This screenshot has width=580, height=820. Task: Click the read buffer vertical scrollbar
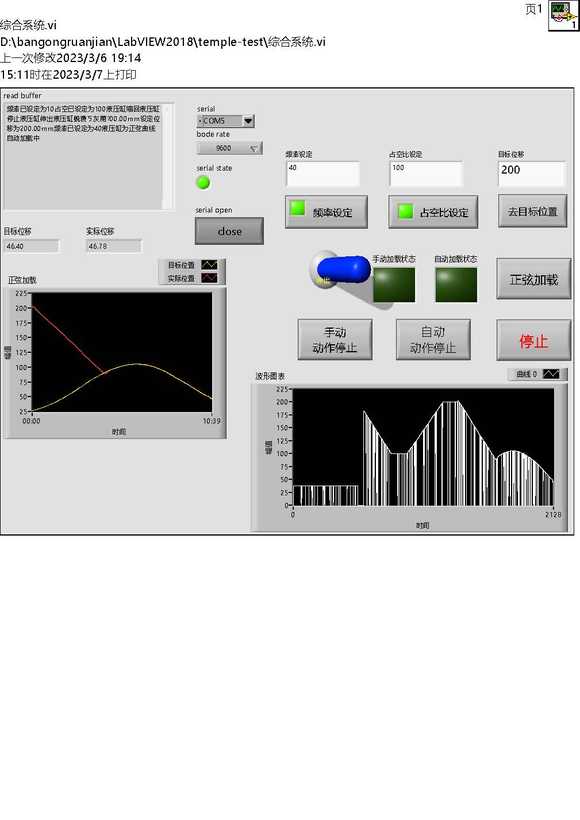168,156
